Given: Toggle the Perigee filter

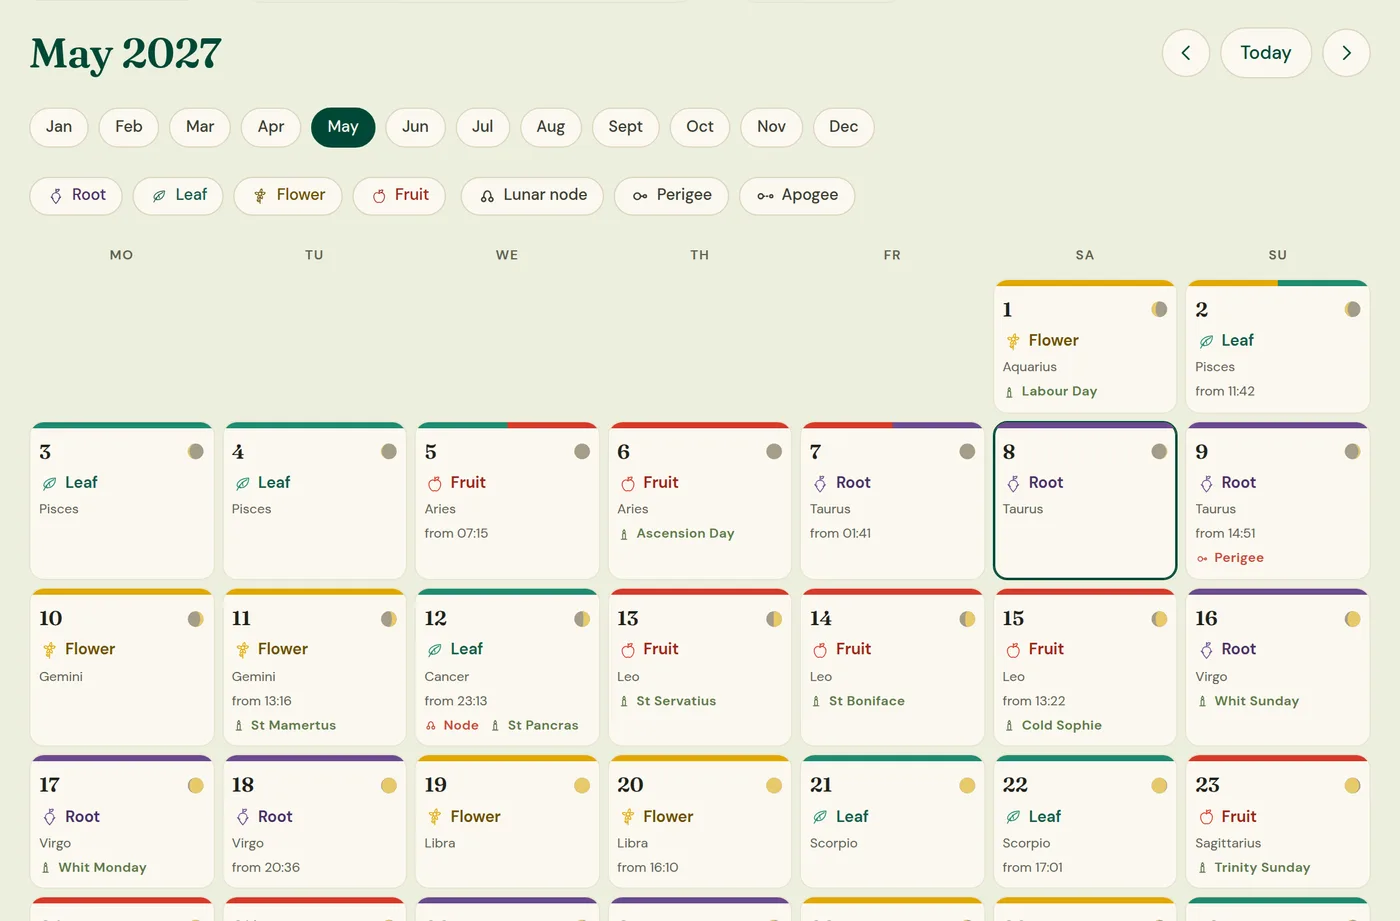Looking at the screenshot, I should tap(671, 196).
